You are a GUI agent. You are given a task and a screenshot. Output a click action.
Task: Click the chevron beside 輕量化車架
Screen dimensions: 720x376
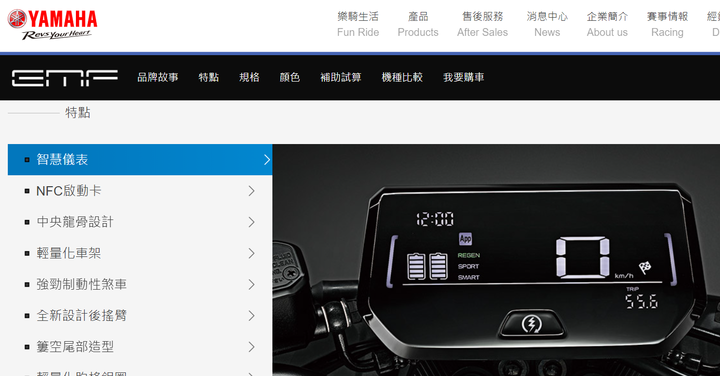click(251, 253)
